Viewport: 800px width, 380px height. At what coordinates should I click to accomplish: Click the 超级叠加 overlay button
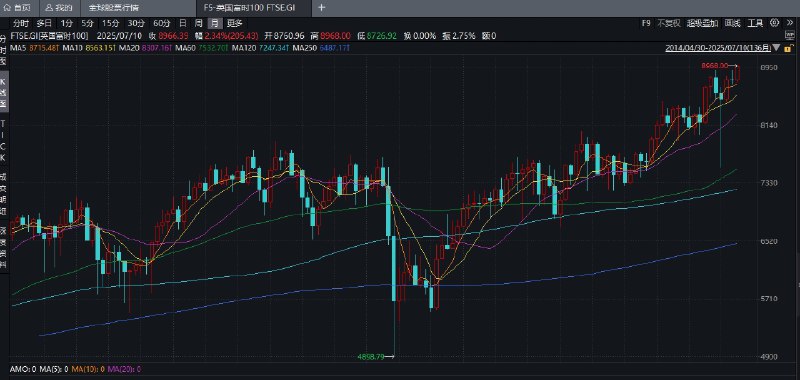click(x=703, y=23)
